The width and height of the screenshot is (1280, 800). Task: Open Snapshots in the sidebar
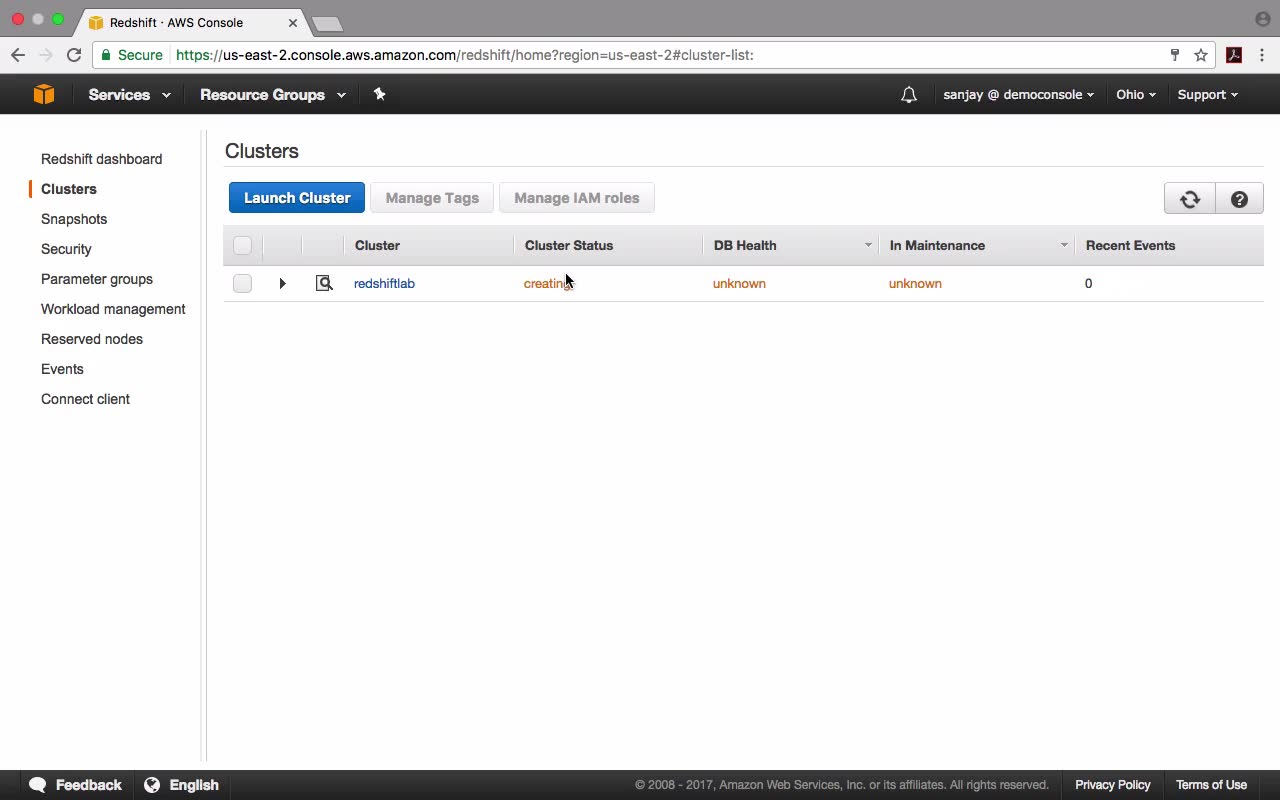[x=74, y=219]
